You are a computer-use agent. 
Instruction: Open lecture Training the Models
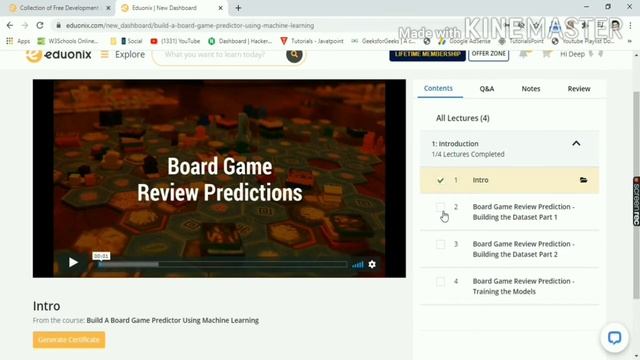coord(523,286)
